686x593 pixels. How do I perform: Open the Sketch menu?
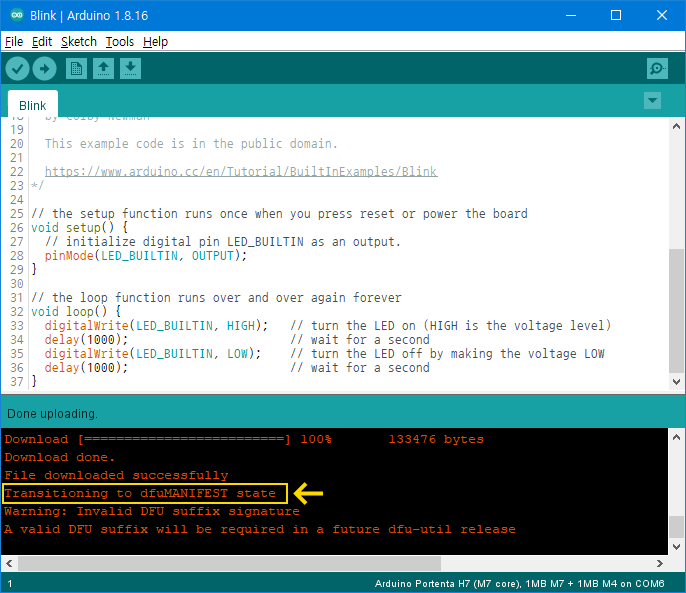coord(79,42)
